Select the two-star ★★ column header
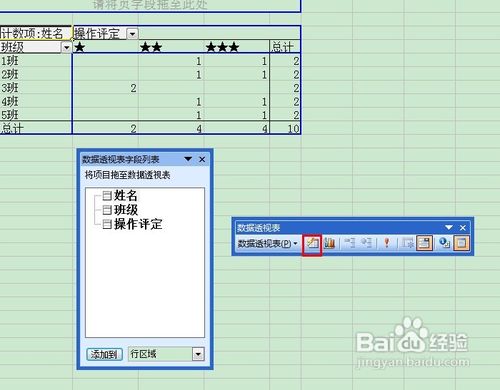500x390 pixels. (171, 47)
